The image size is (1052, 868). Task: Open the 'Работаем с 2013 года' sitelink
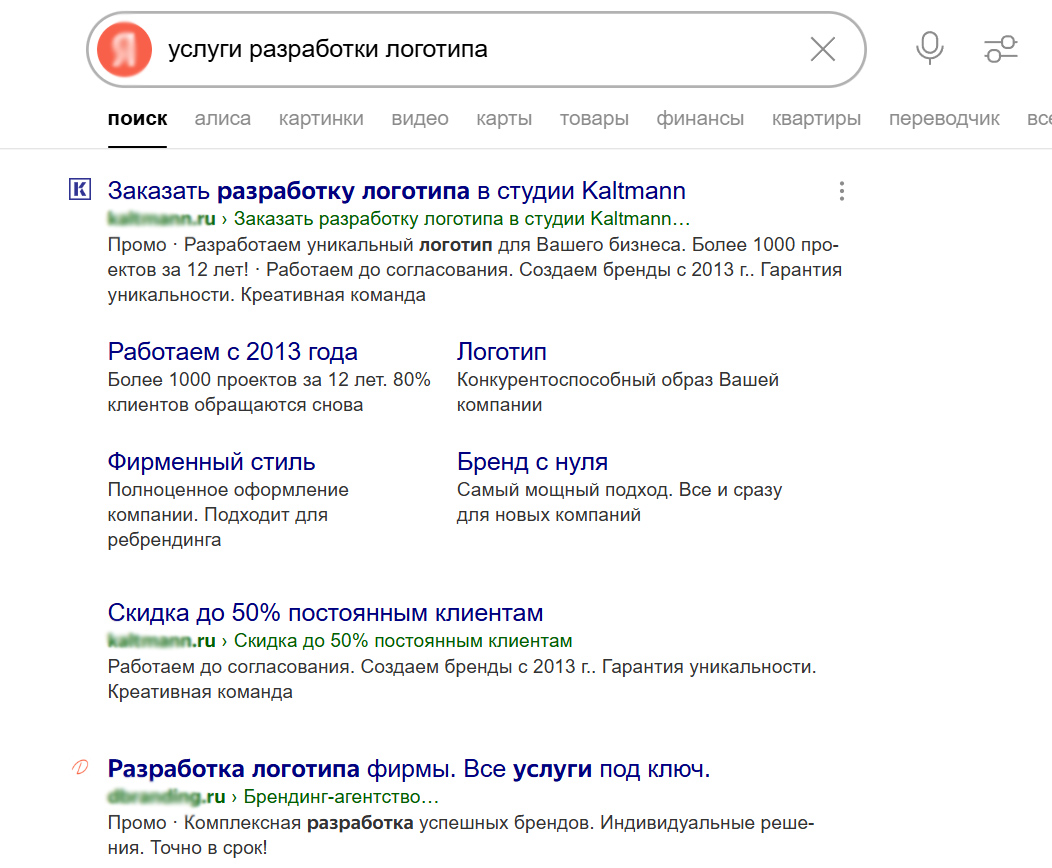[232, 352]
